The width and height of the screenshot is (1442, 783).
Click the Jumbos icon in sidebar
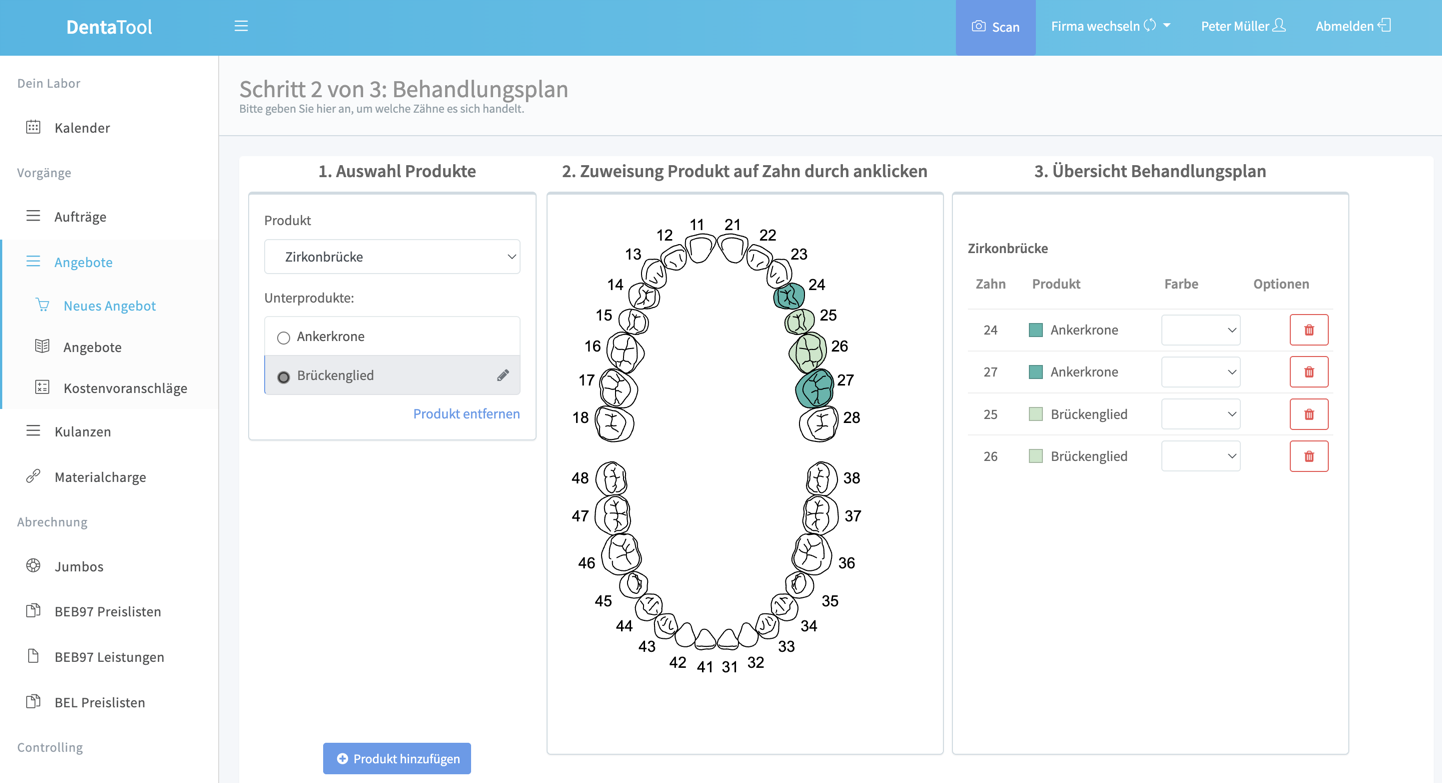34,566
